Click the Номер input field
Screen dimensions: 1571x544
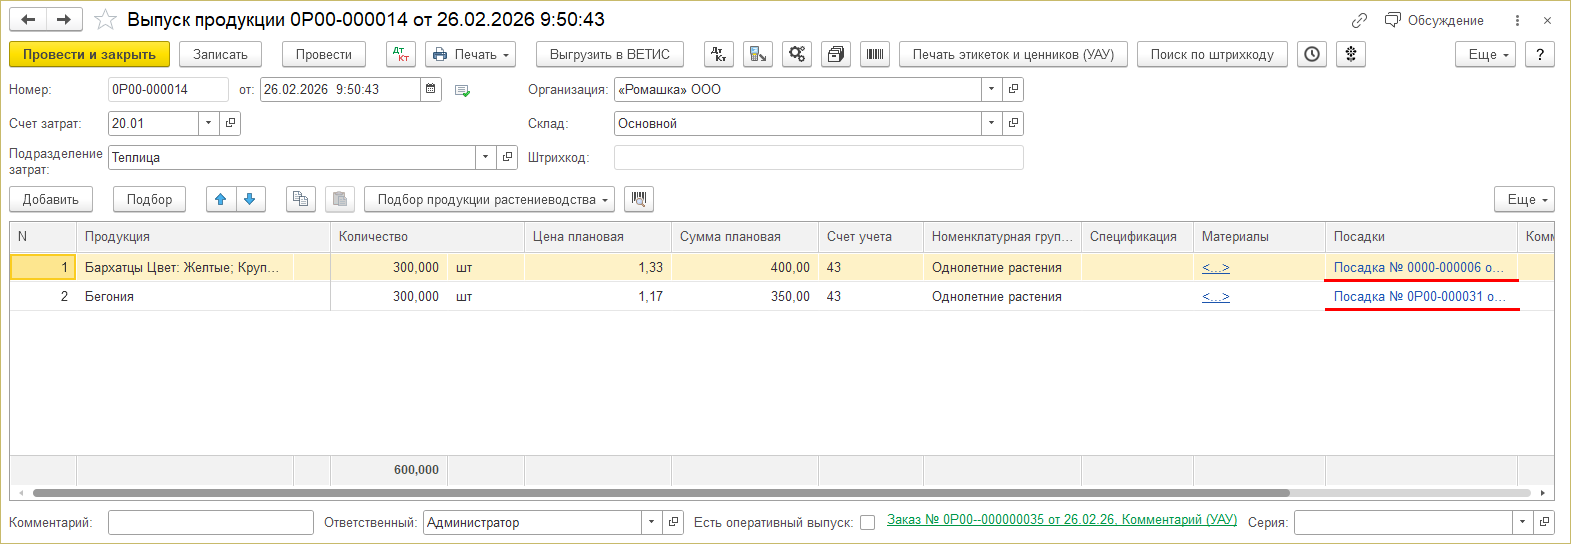click(x=168, y=89)
